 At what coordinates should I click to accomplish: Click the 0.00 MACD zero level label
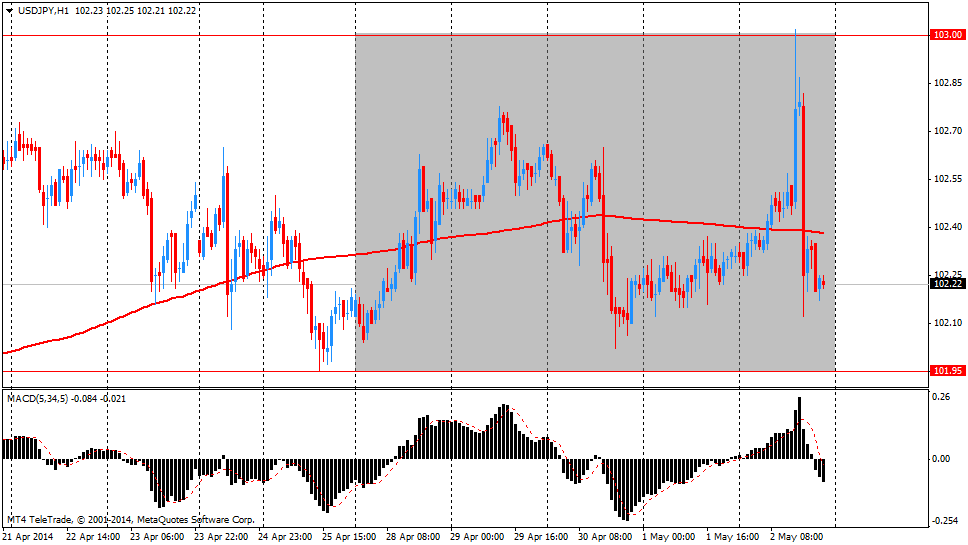[941, 459]
